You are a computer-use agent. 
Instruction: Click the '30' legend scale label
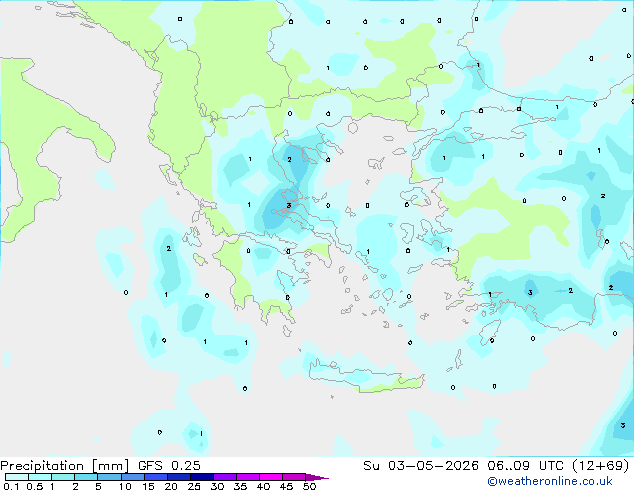tap(217, 486)
